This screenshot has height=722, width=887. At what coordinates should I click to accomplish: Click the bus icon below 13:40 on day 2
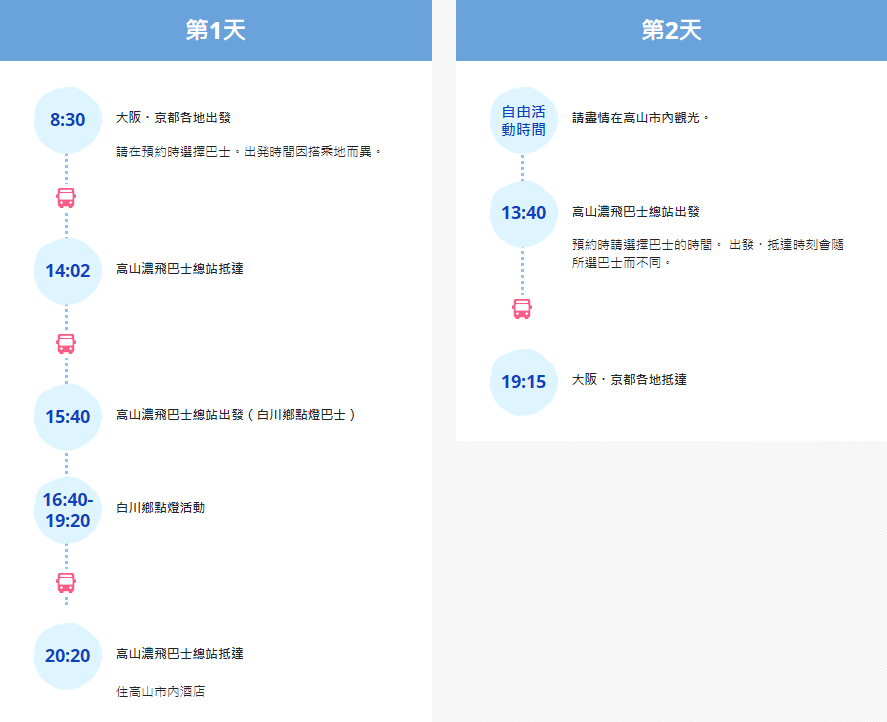pyautogui.click(x=522, y=309)
